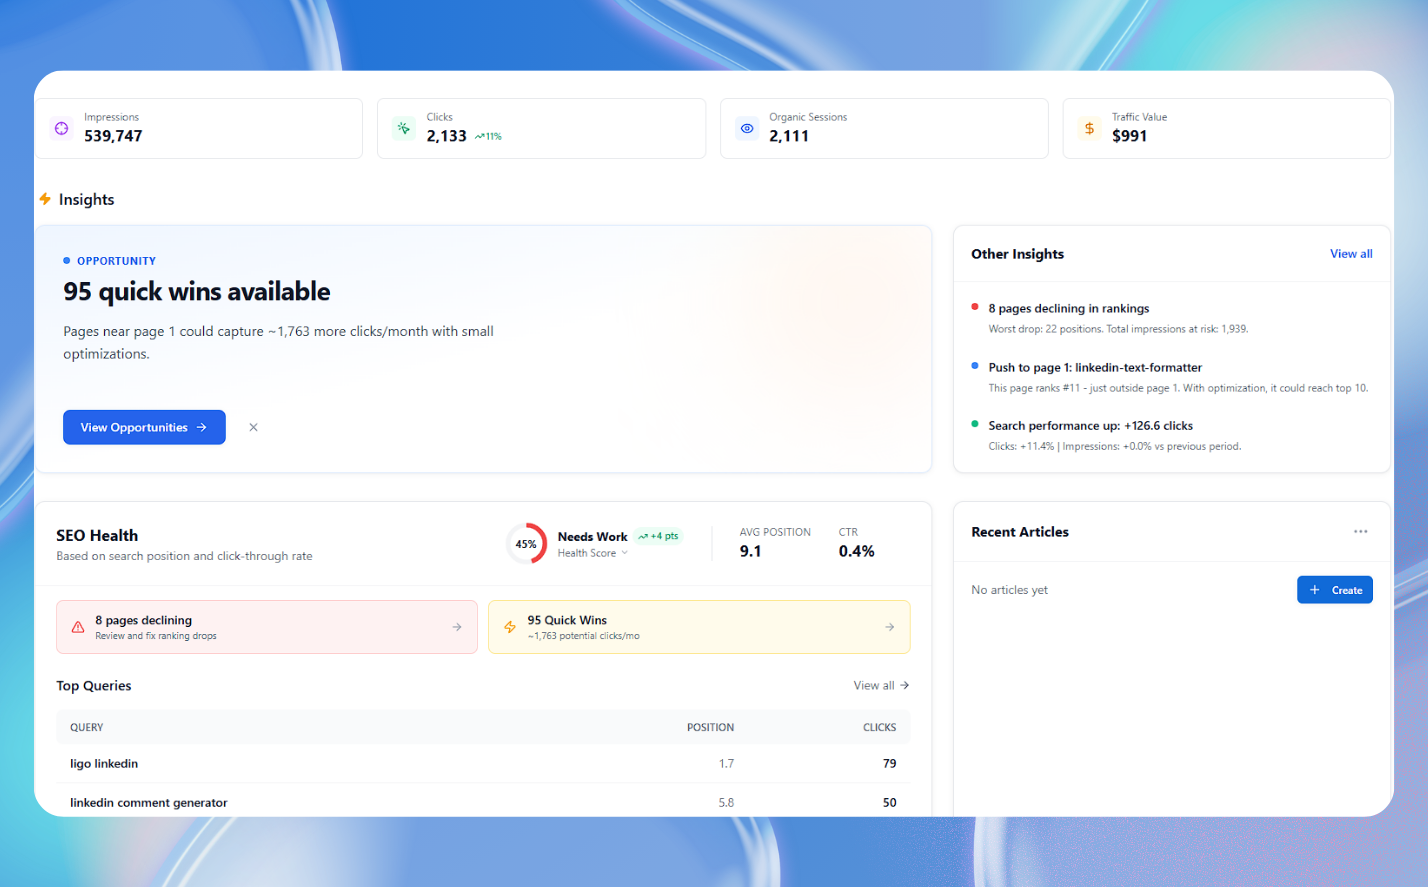The height and width of the screenshot is (887, 1428).
Task: Open the 95 Quick Wins card arrow
Action: pos(889,627)
